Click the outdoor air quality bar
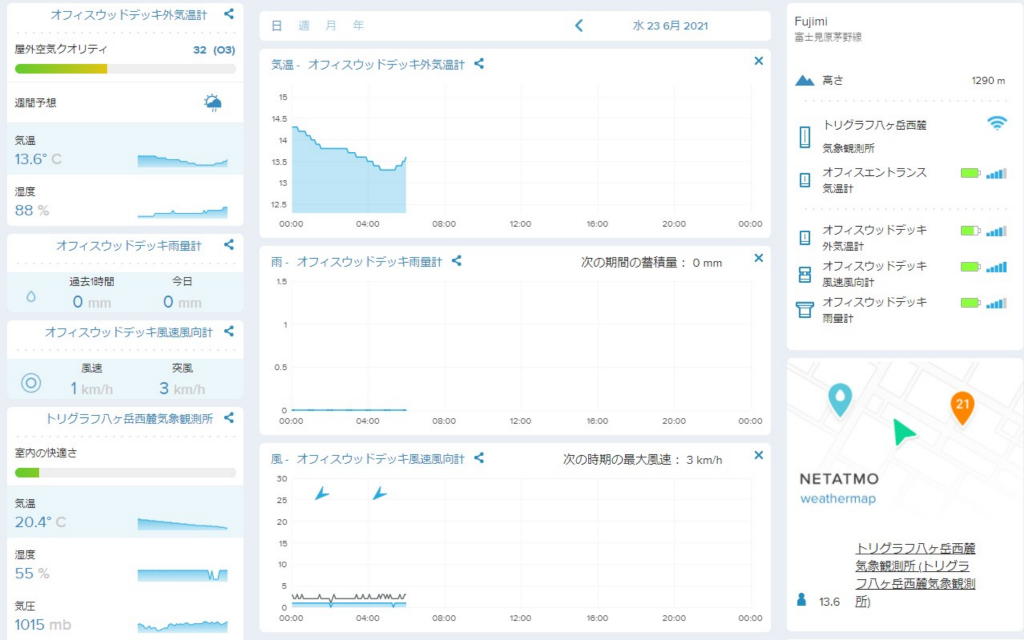1024x640 pixels. pyautogui.click(x=125, y=69)
